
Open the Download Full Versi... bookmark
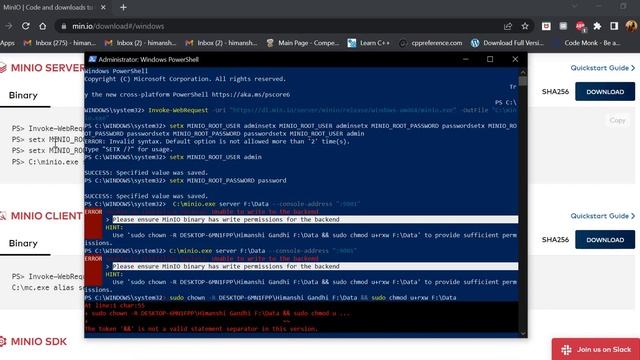point(507,43)
